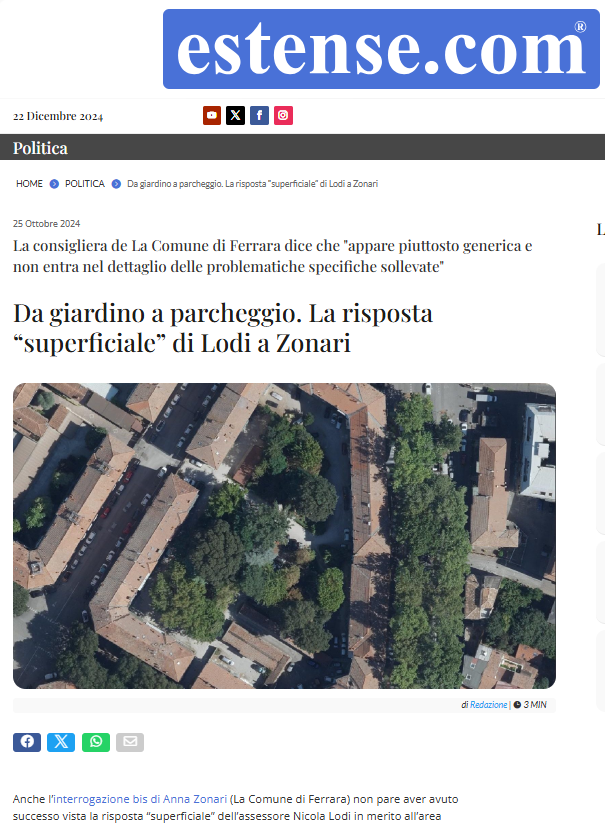Screen dimensions: 605x828
Task: Open the YouTube channel icon
Action: (x=212, y=115)
